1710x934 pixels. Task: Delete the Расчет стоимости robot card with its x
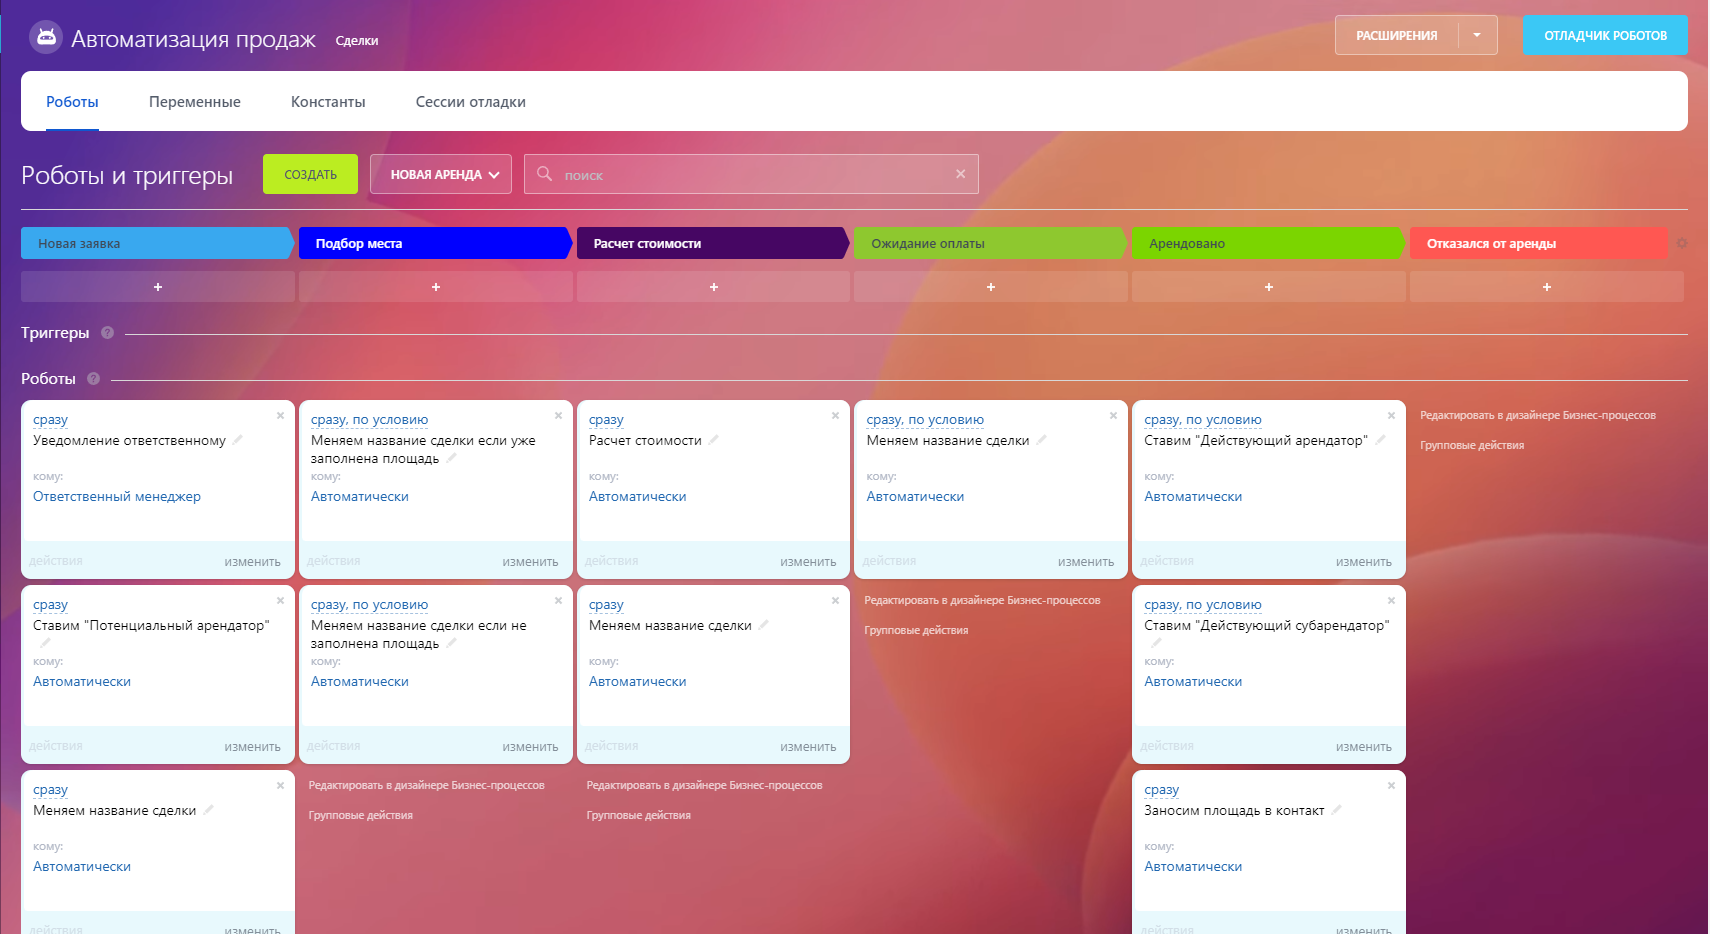(835, 415)
